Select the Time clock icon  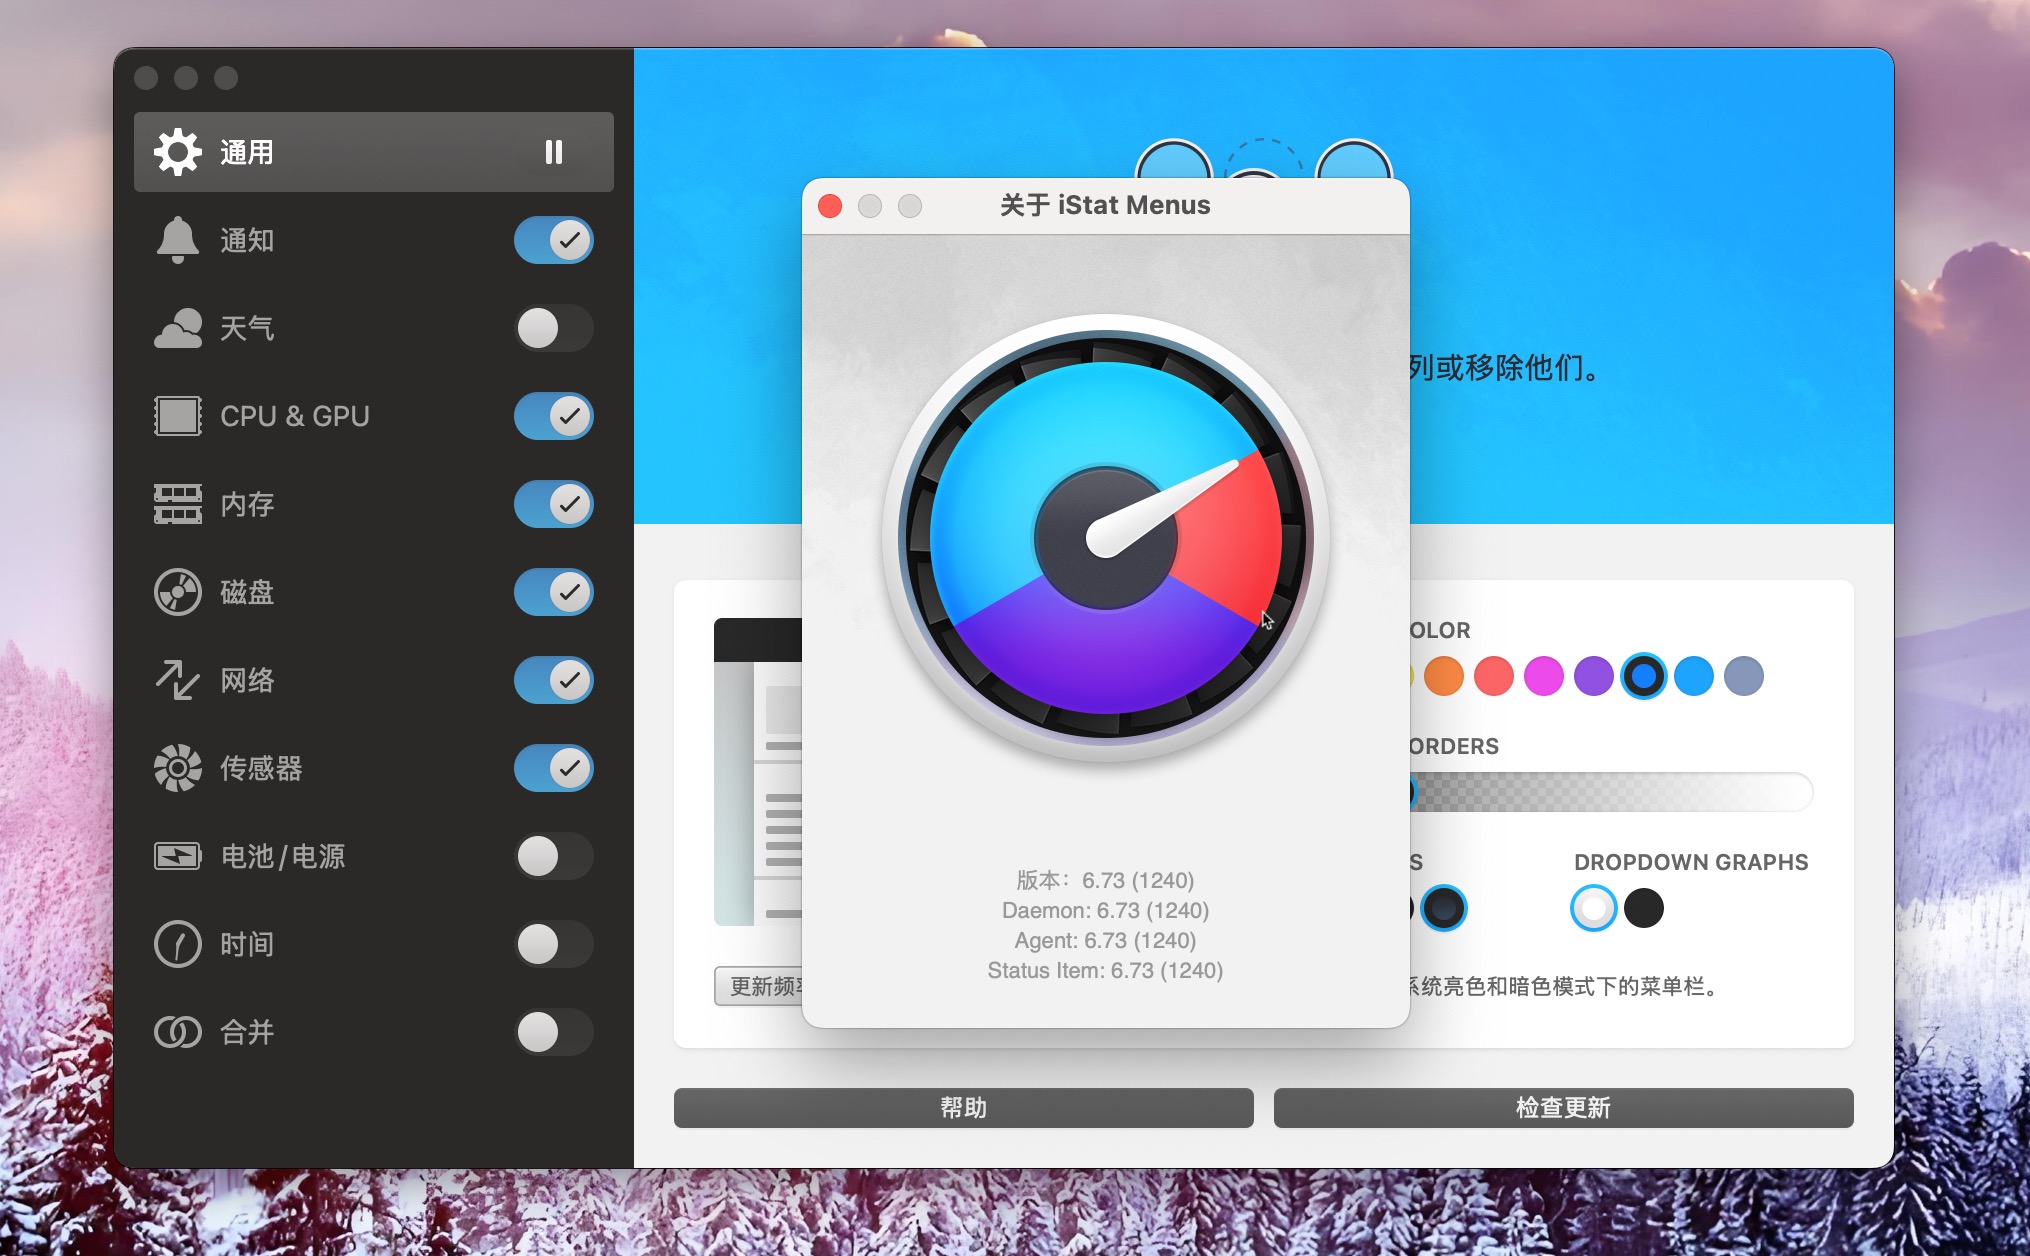178,944
